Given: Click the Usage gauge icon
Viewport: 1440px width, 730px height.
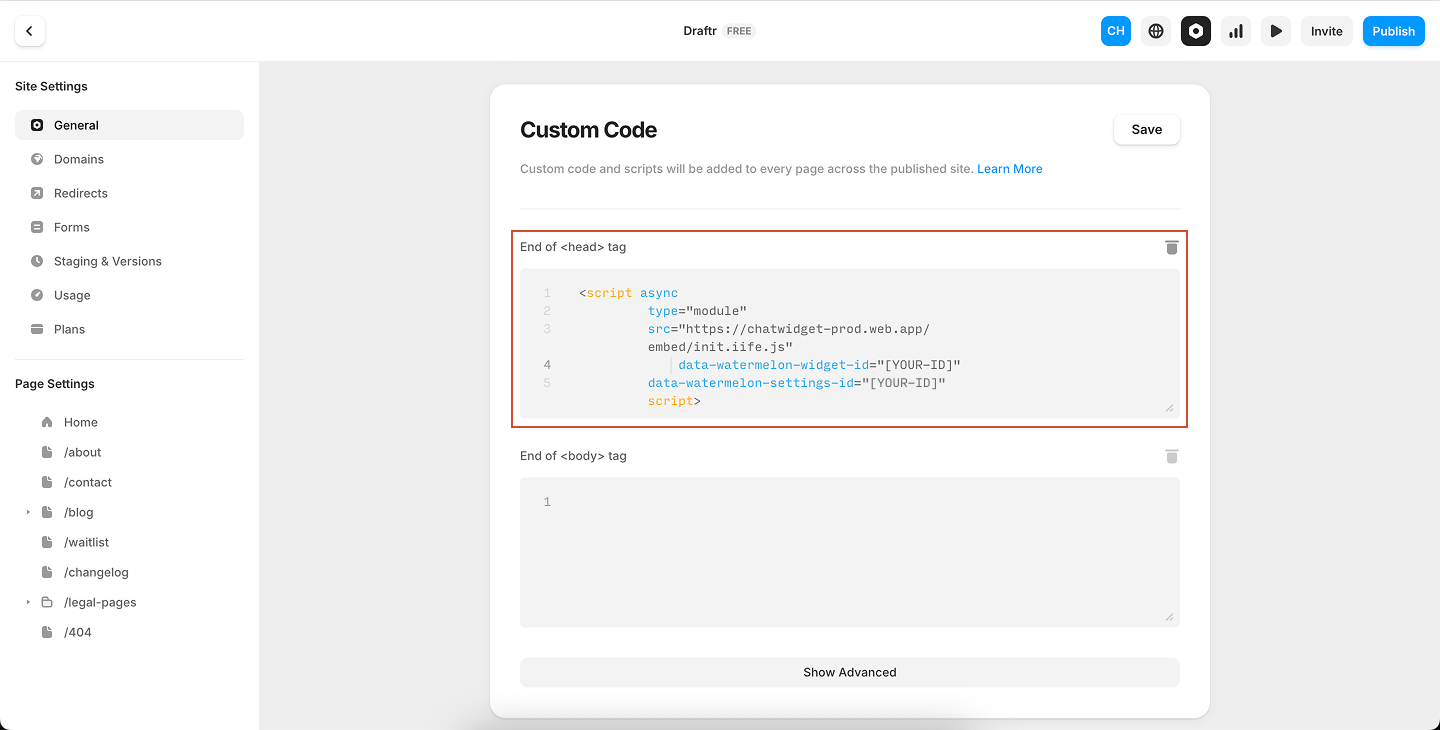Looking at the screenshot, I should point(37,295).
